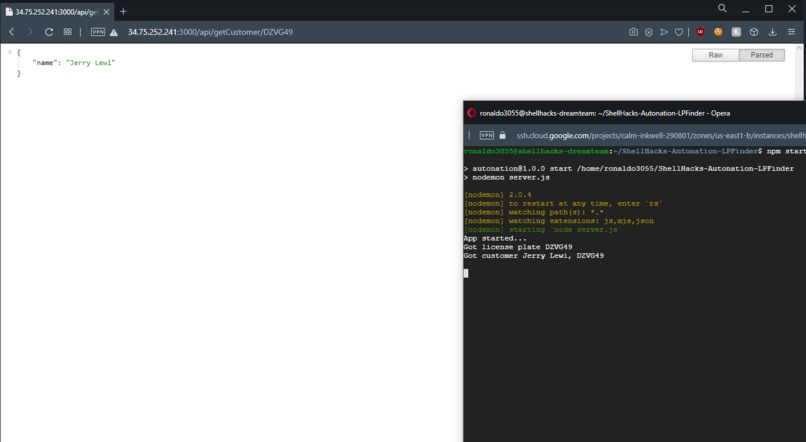Viewport: 806px width, 442px height.
Task: Switch JSON view to Parsed
Action: [x=762, y=55]
